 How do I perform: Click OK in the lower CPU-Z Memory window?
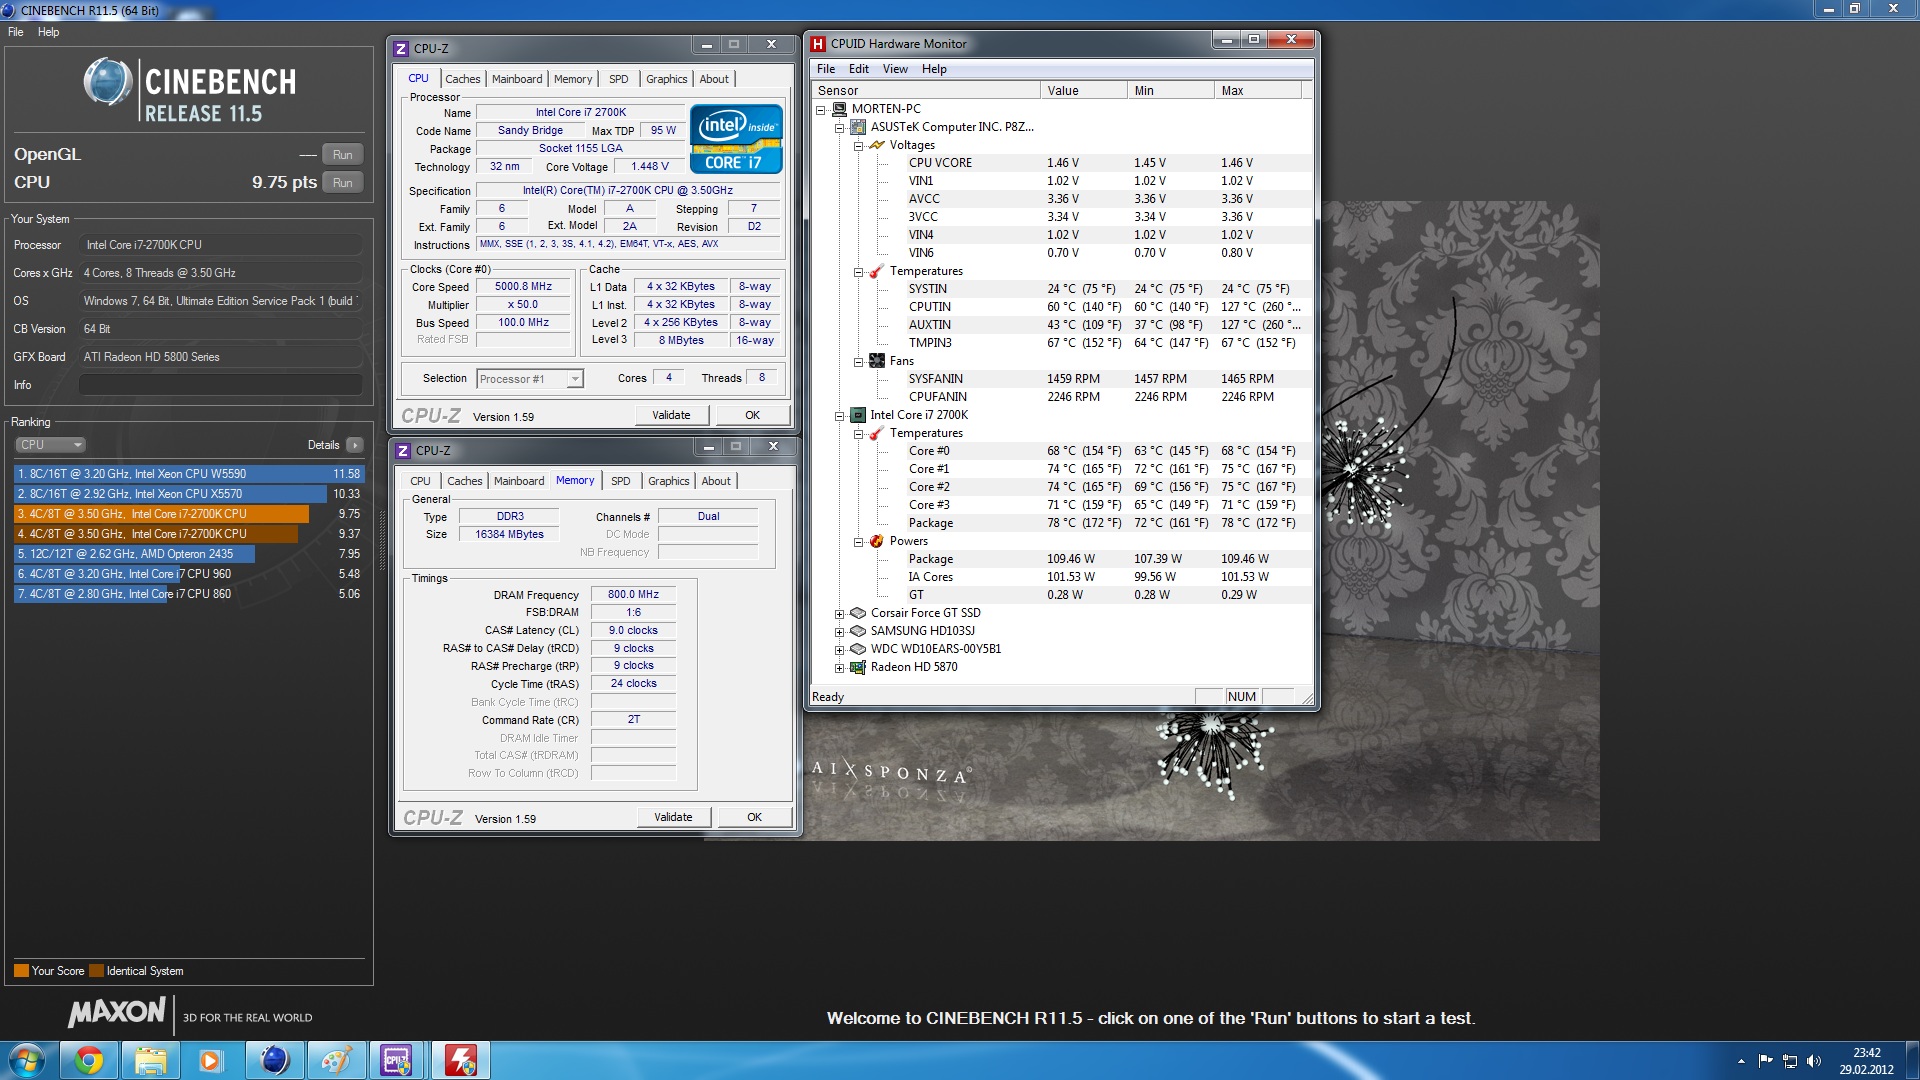tap(755, 817)
